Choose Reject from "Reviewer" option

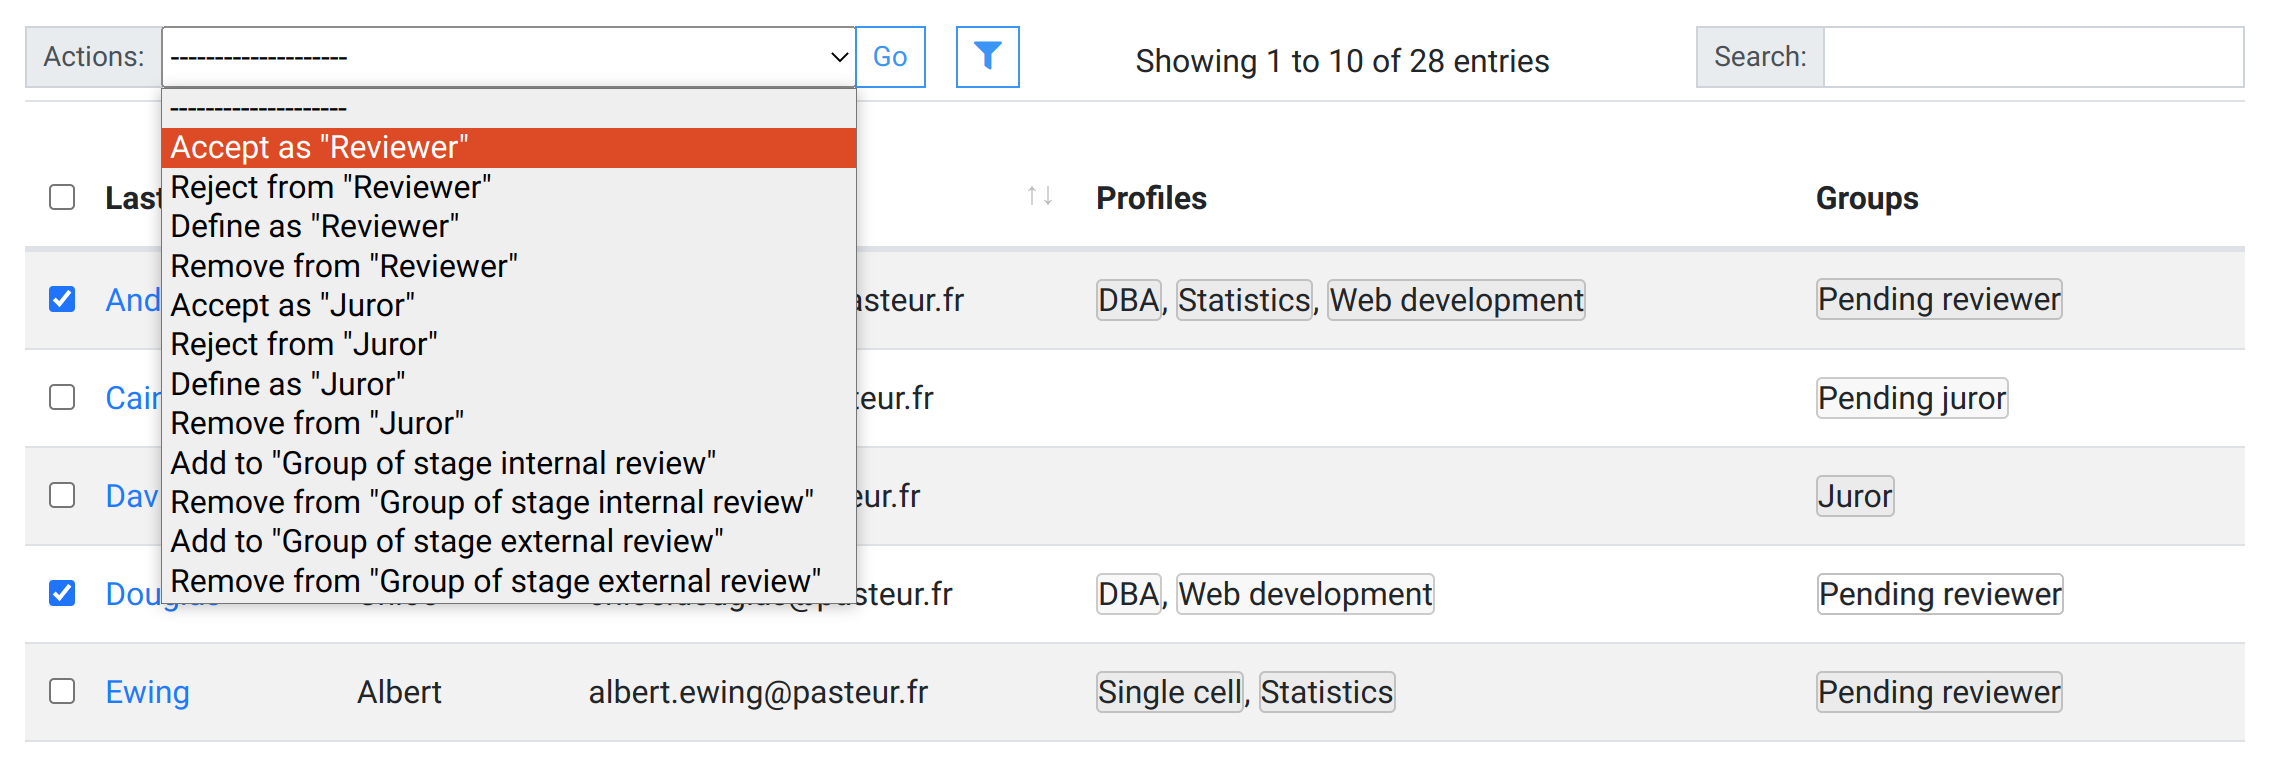click(330, 188)
